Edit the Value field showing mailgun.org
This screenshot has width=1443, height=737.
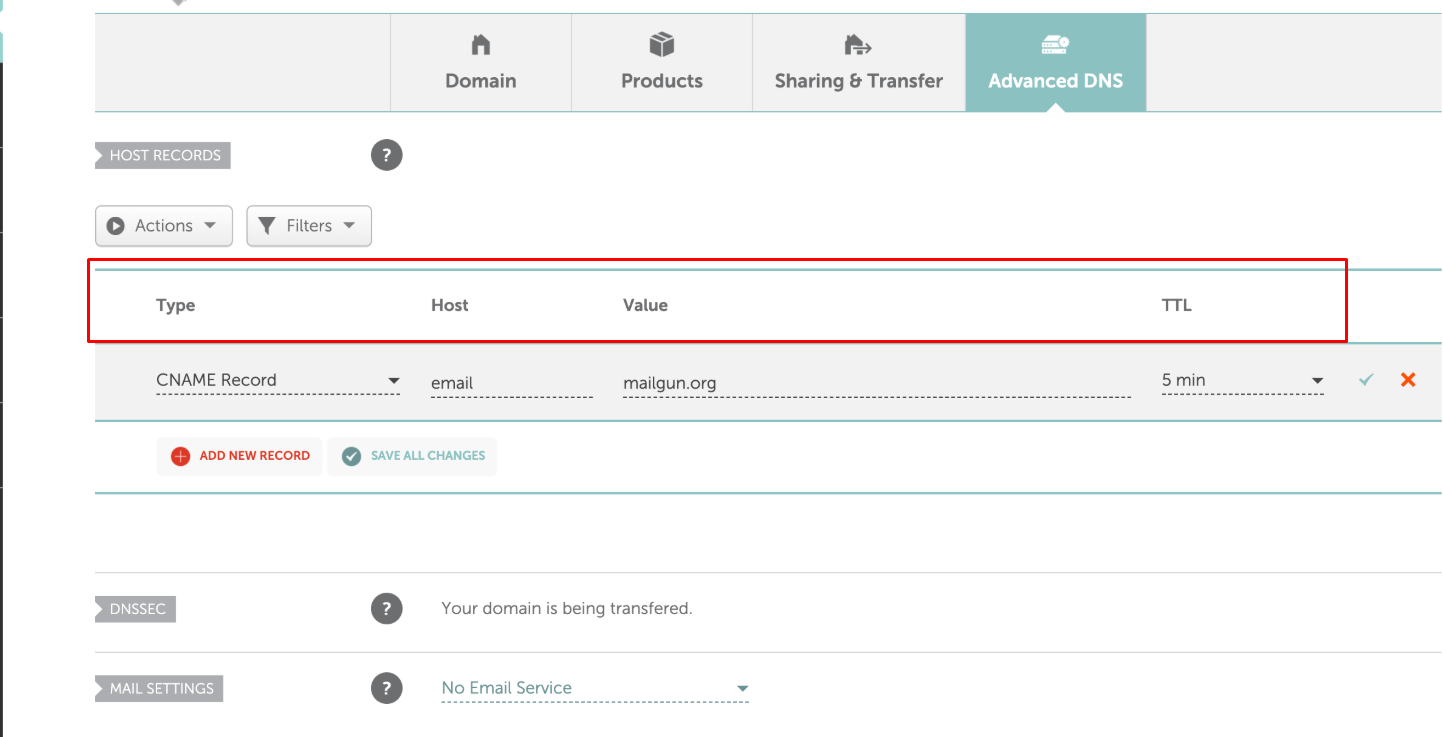pos(875,383)
